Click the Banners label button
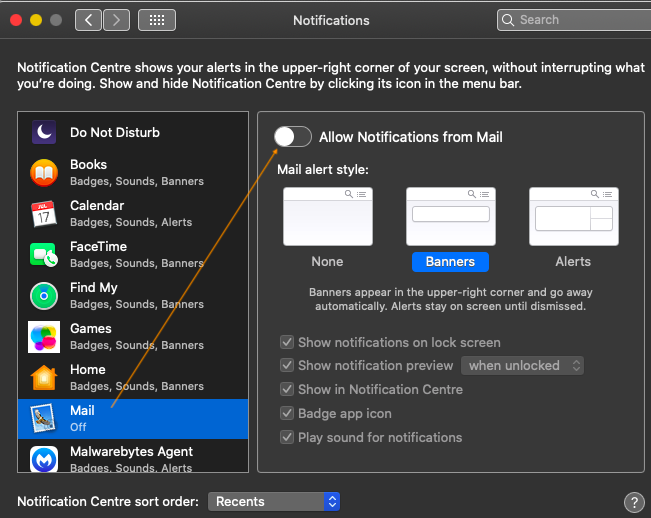This screenshot has height=518, width=651. pyautogui.click(x=450, y=262)
